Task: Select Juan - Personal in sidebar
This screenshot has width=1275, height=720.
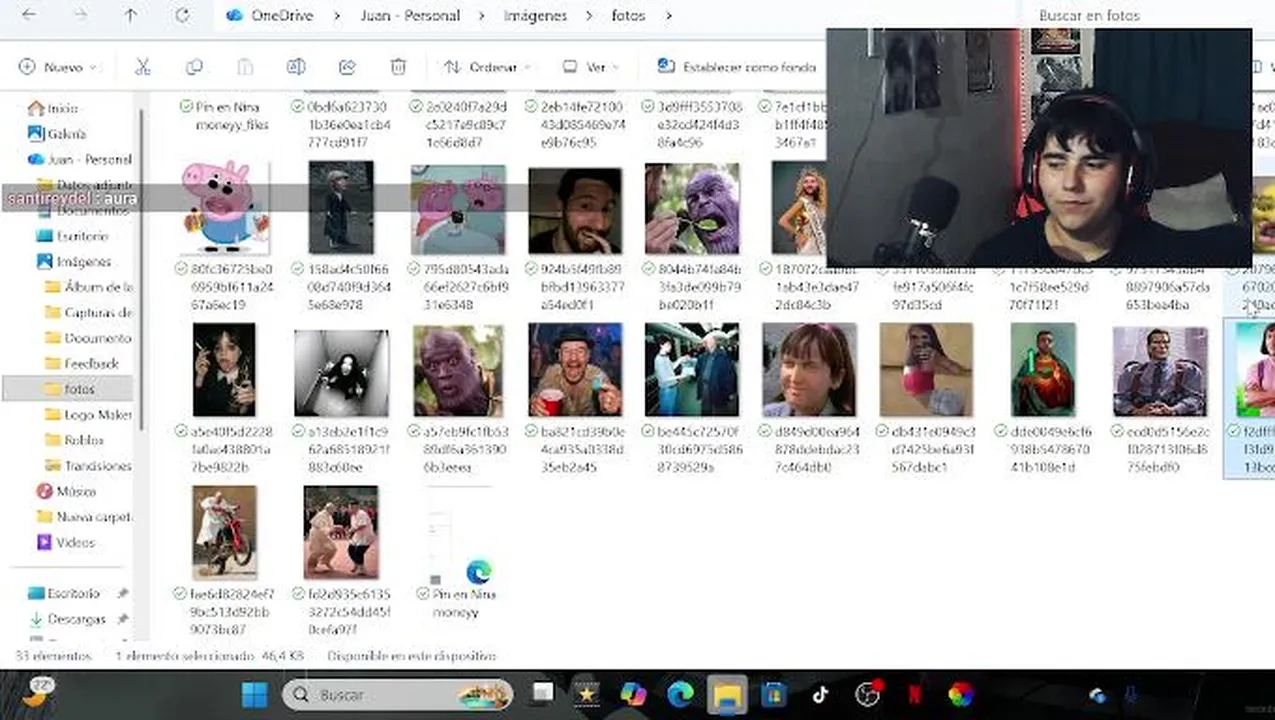Action: click(88, 159)
